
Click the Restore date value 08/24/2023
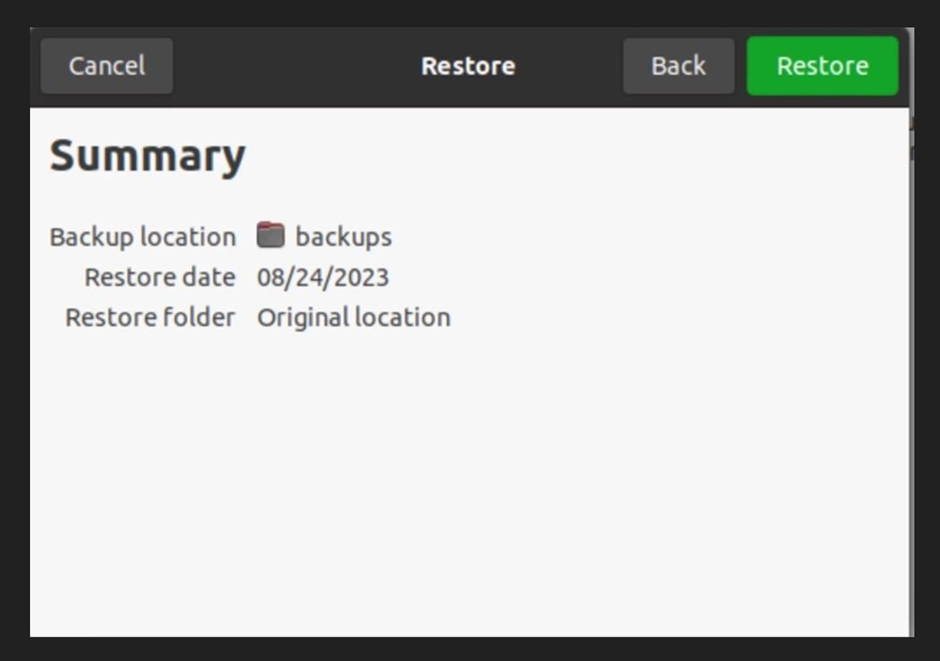[323, 277]
